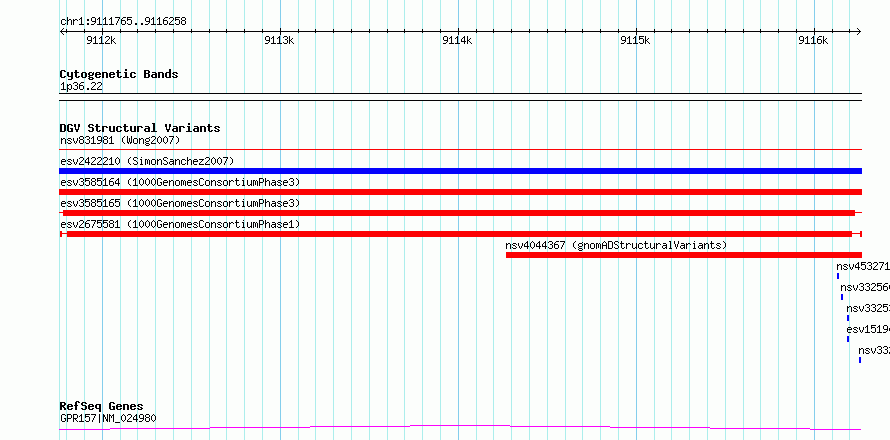The image size is (890, 440).
Task: Open the esv2422210 (SimonSanchez2007) label
Action: click(147, 161)
